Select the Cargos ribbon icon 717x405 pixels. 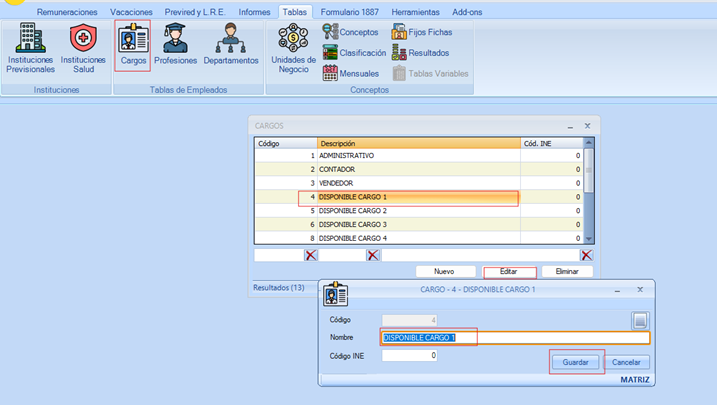pos(133,46)
